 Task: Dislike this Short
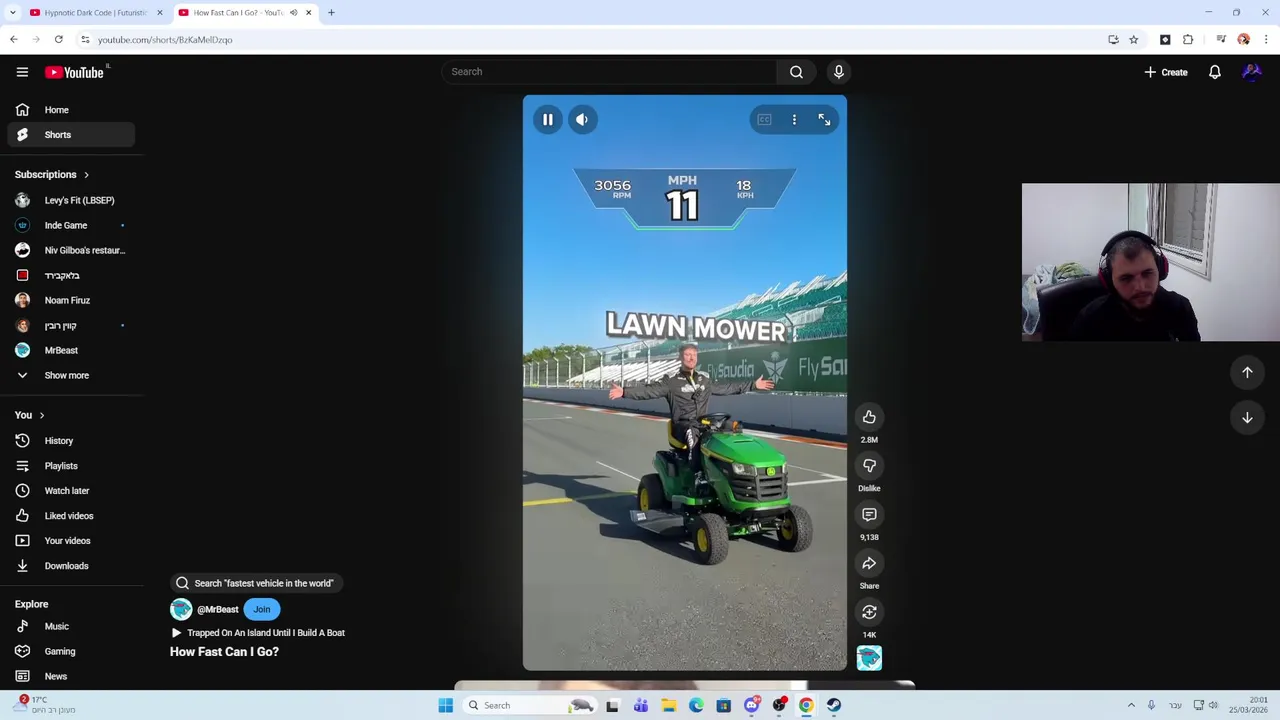869,466
